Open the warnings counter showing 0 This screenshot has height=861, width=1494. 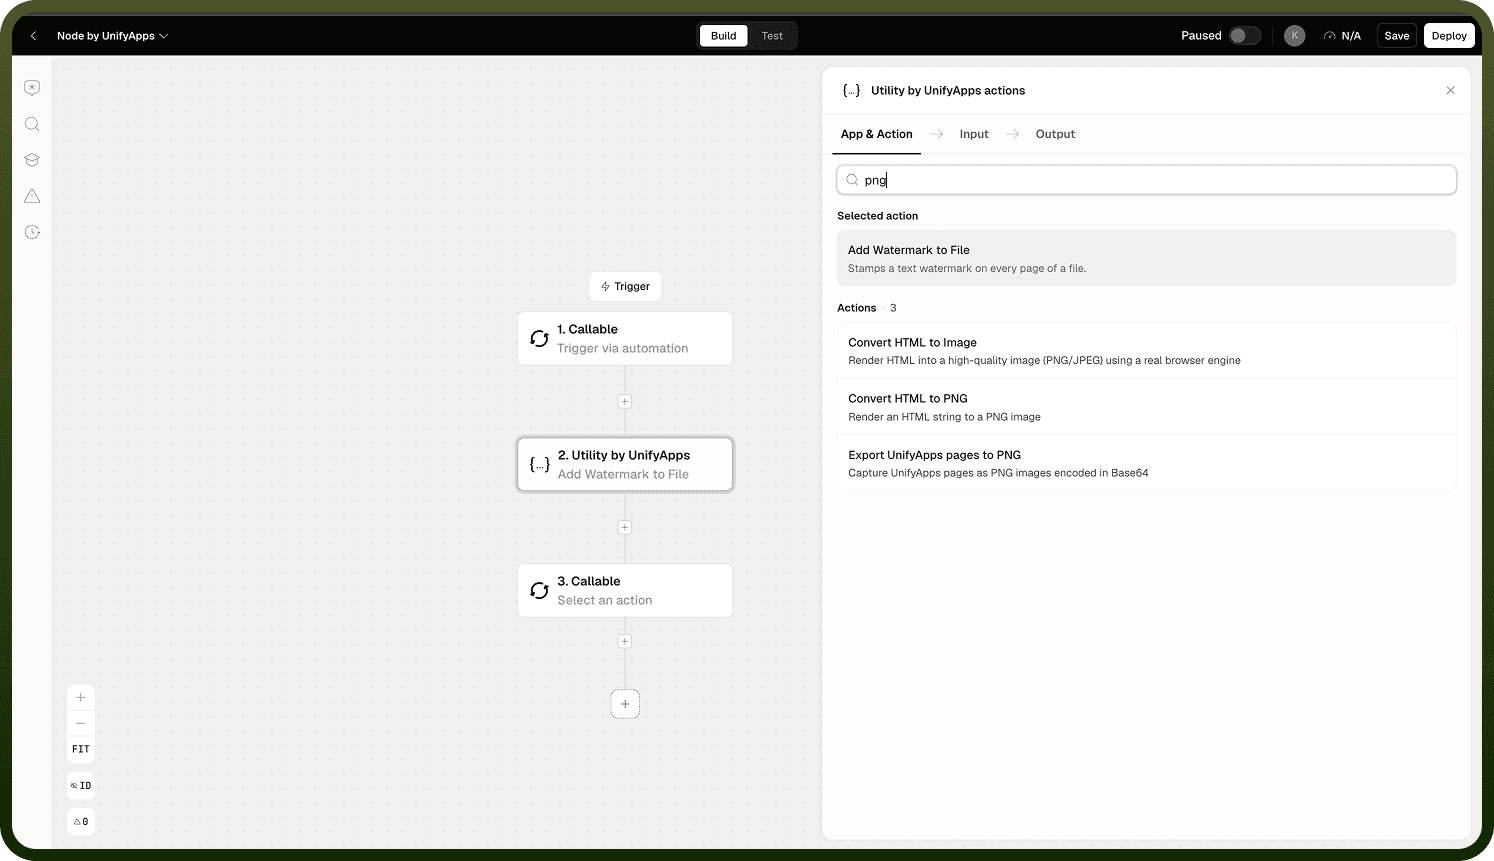[x=81, y=822]
